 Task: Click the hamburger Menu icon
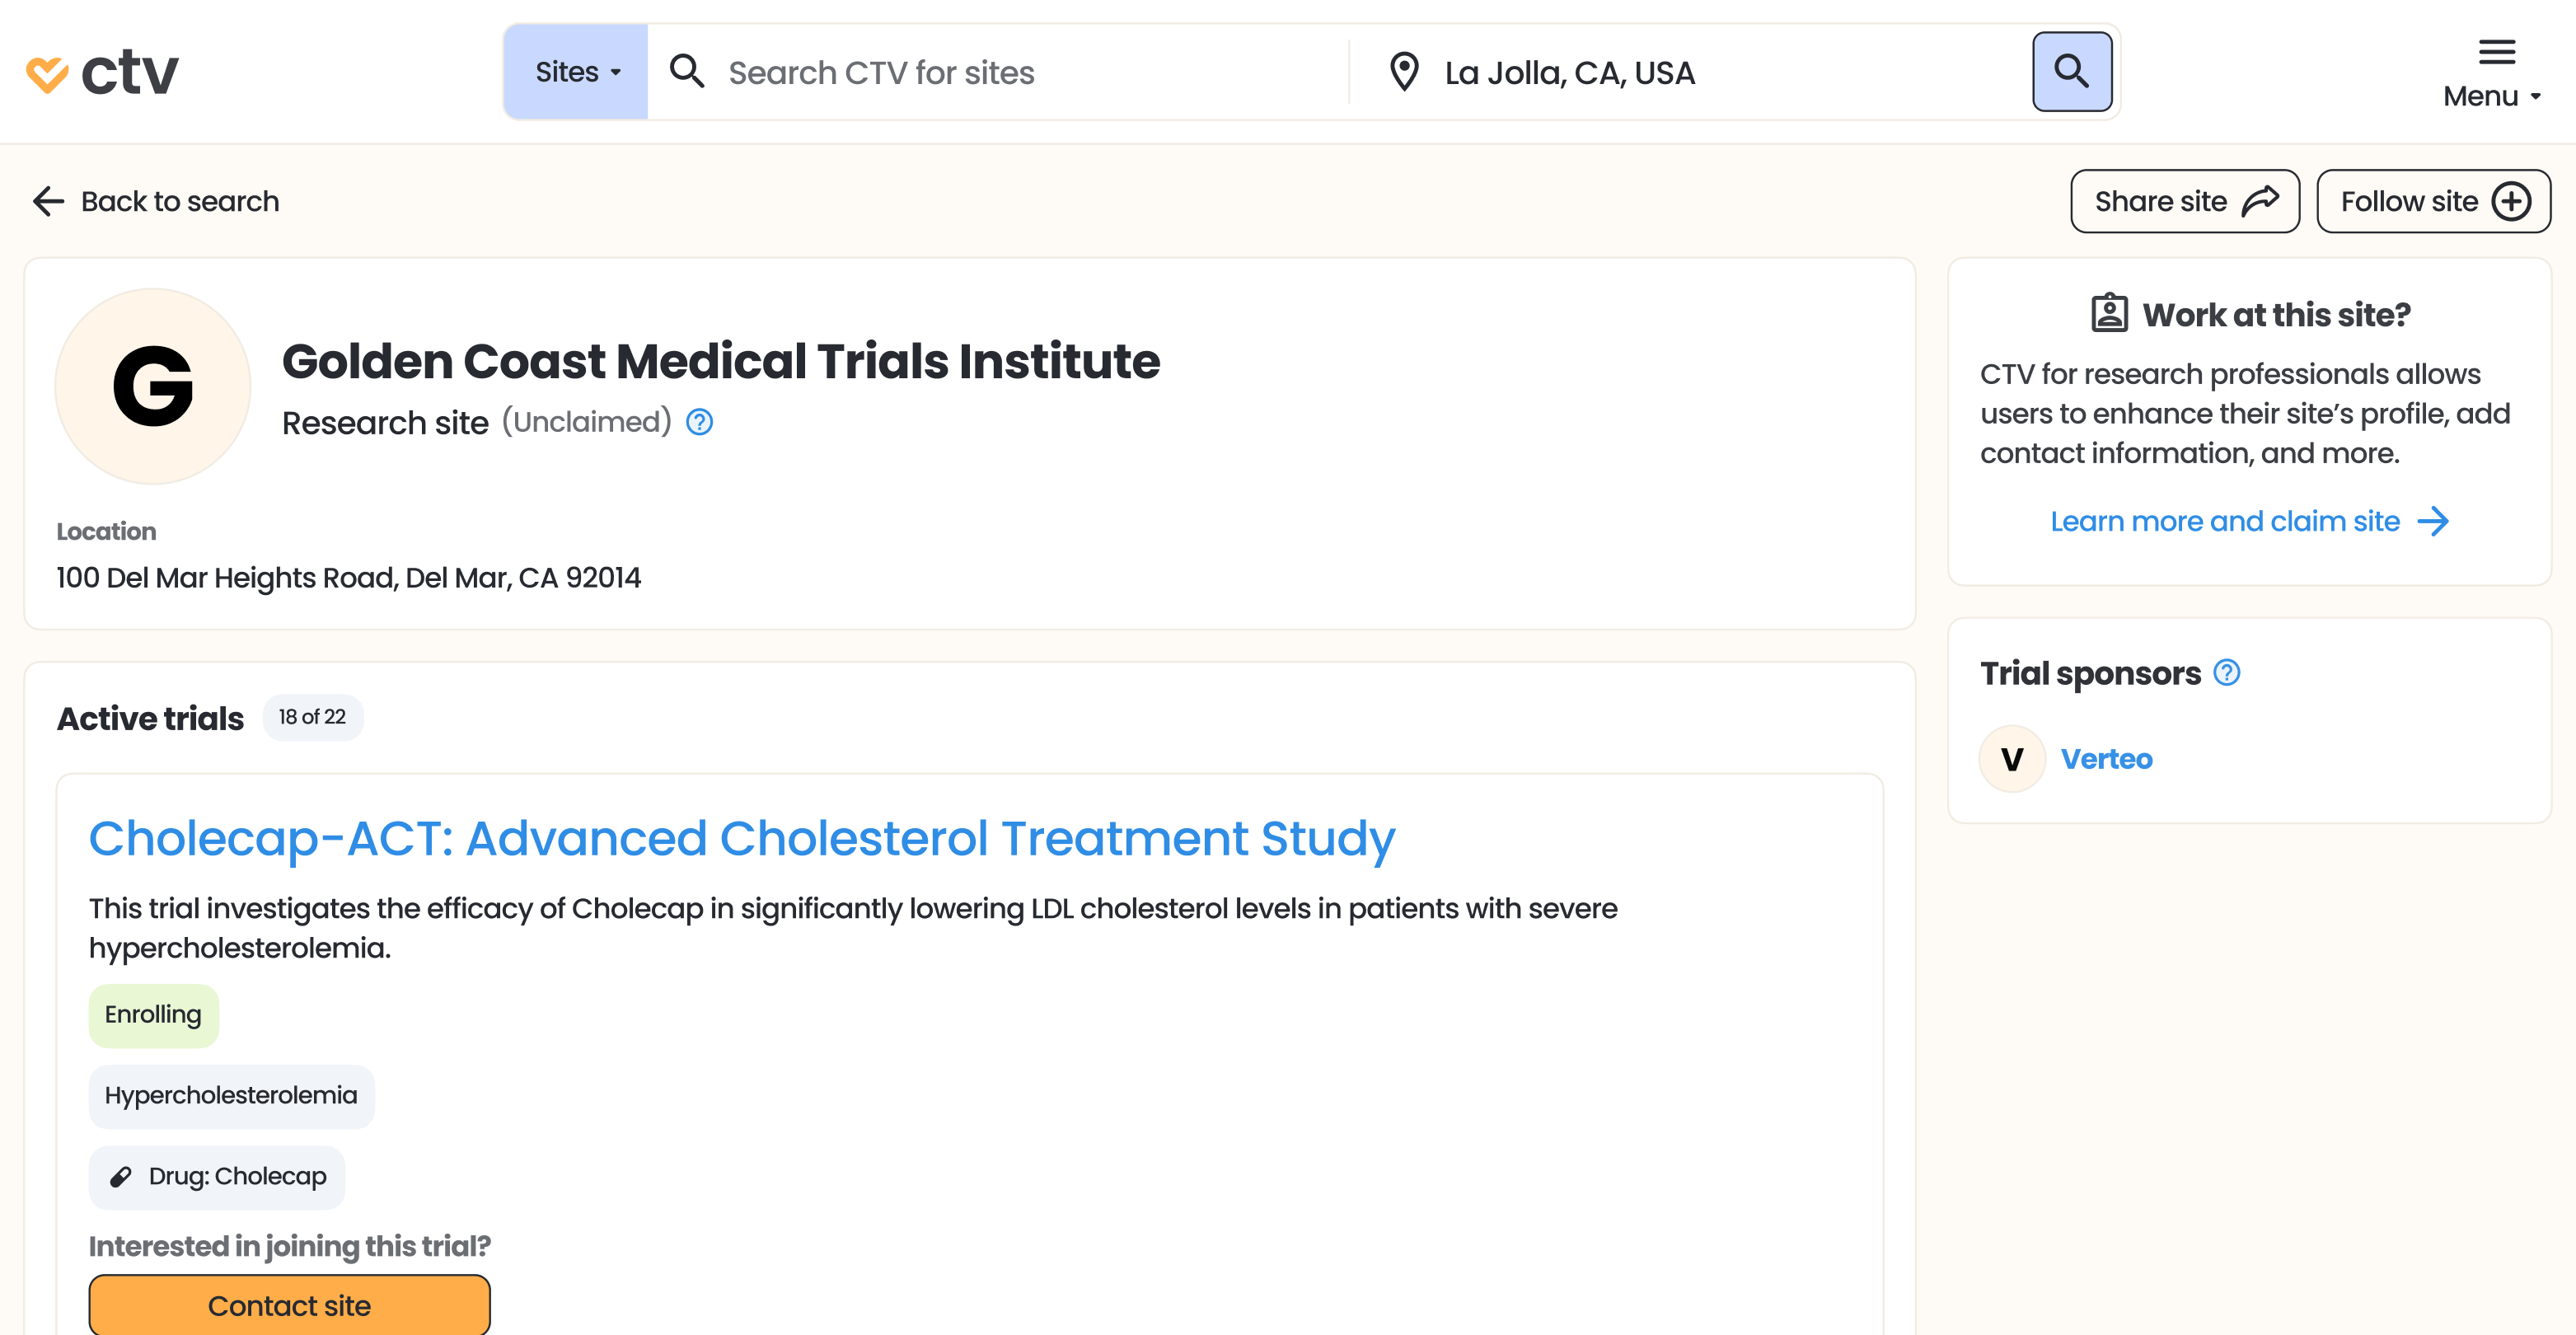coord(2496,52)
